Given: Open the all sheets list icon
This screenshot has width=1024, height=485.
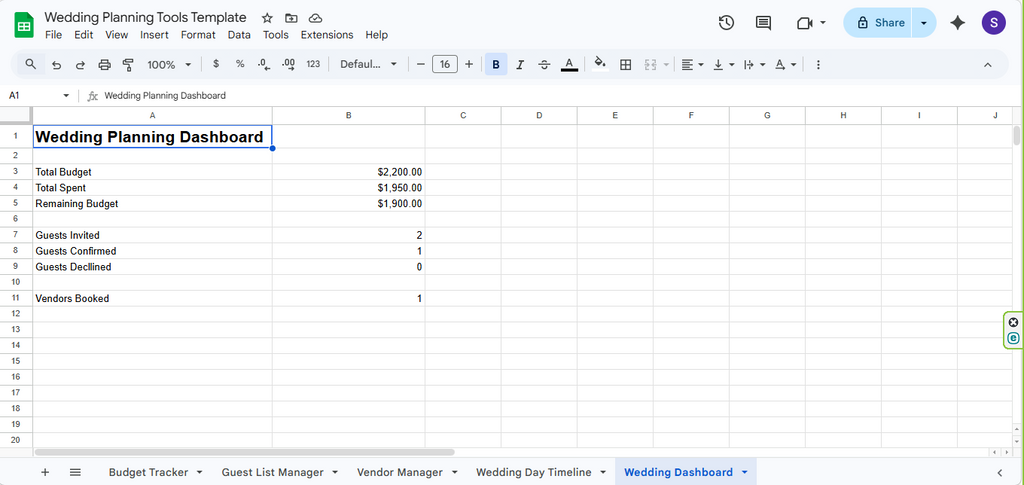Looking at the screenshot, I should coord(75,472).
